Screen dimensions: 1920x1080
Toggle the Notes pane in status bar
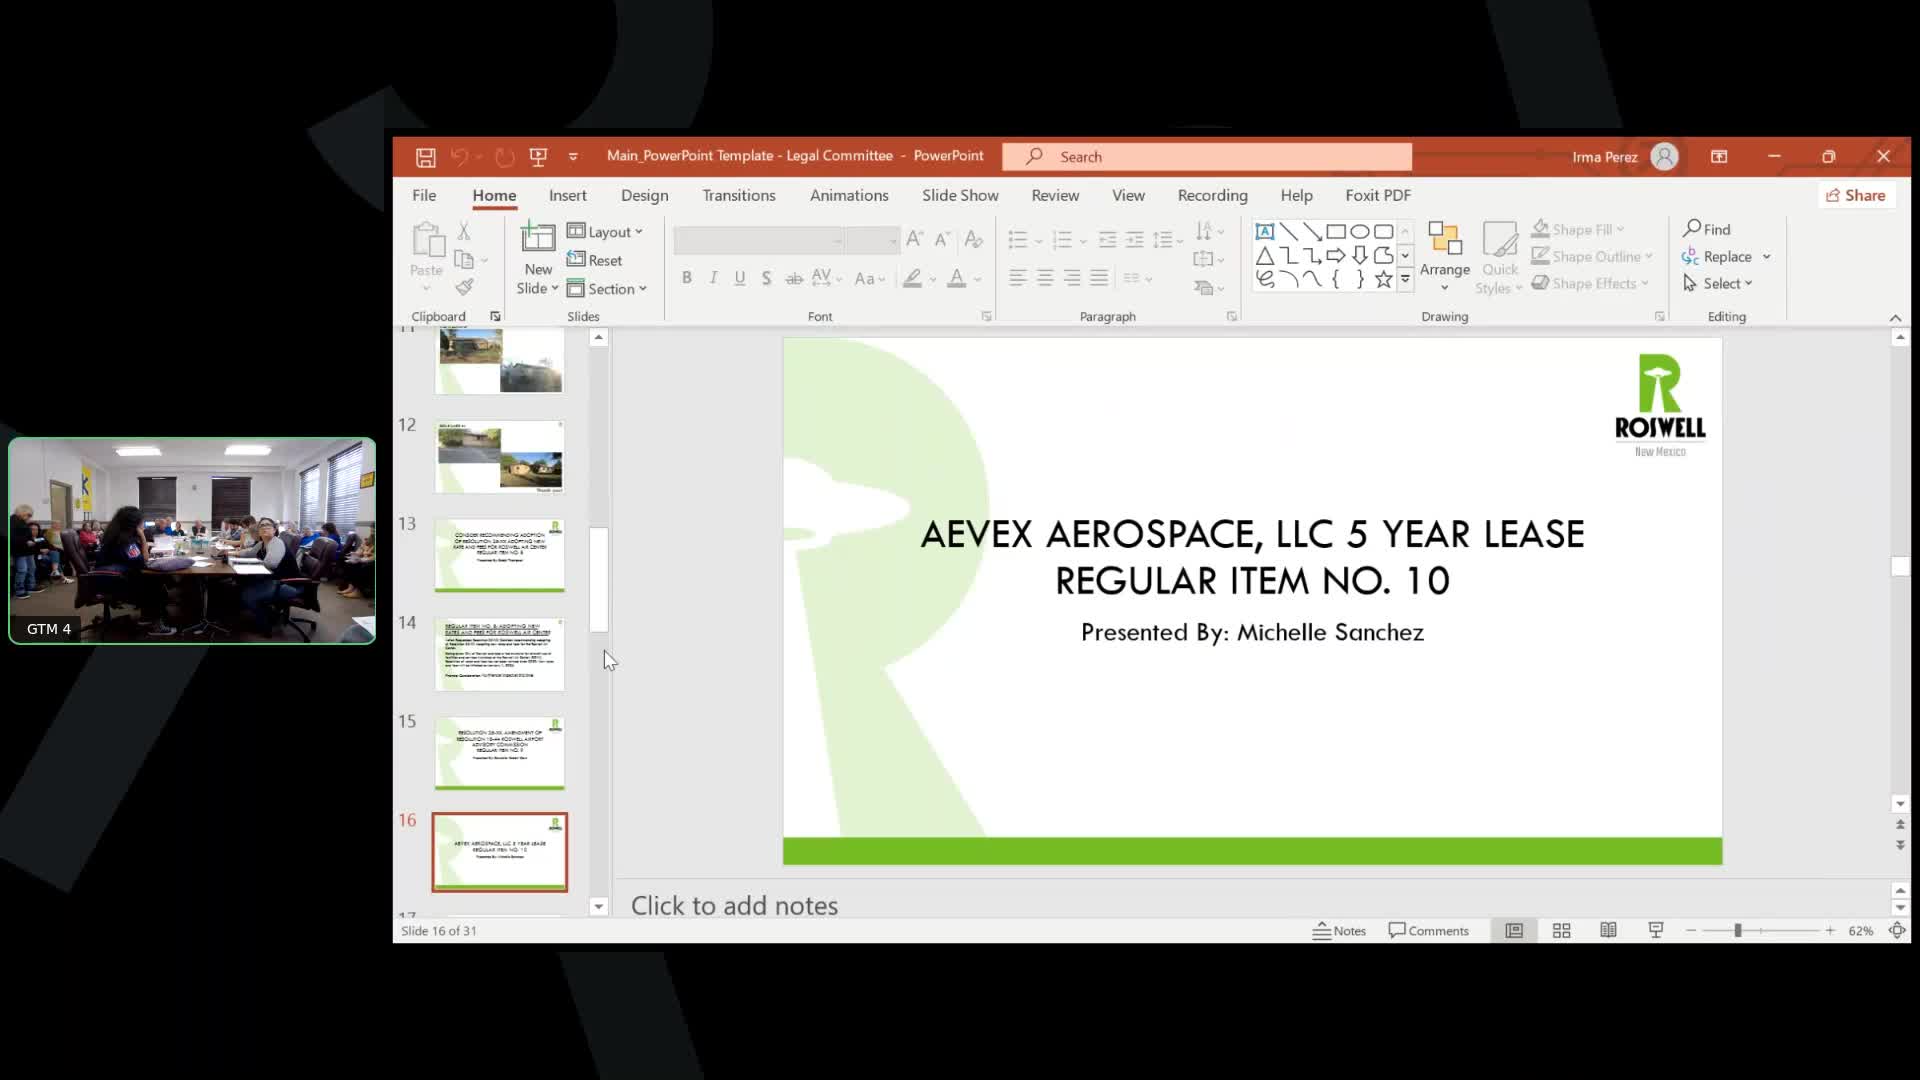[x=1339, y=931]
